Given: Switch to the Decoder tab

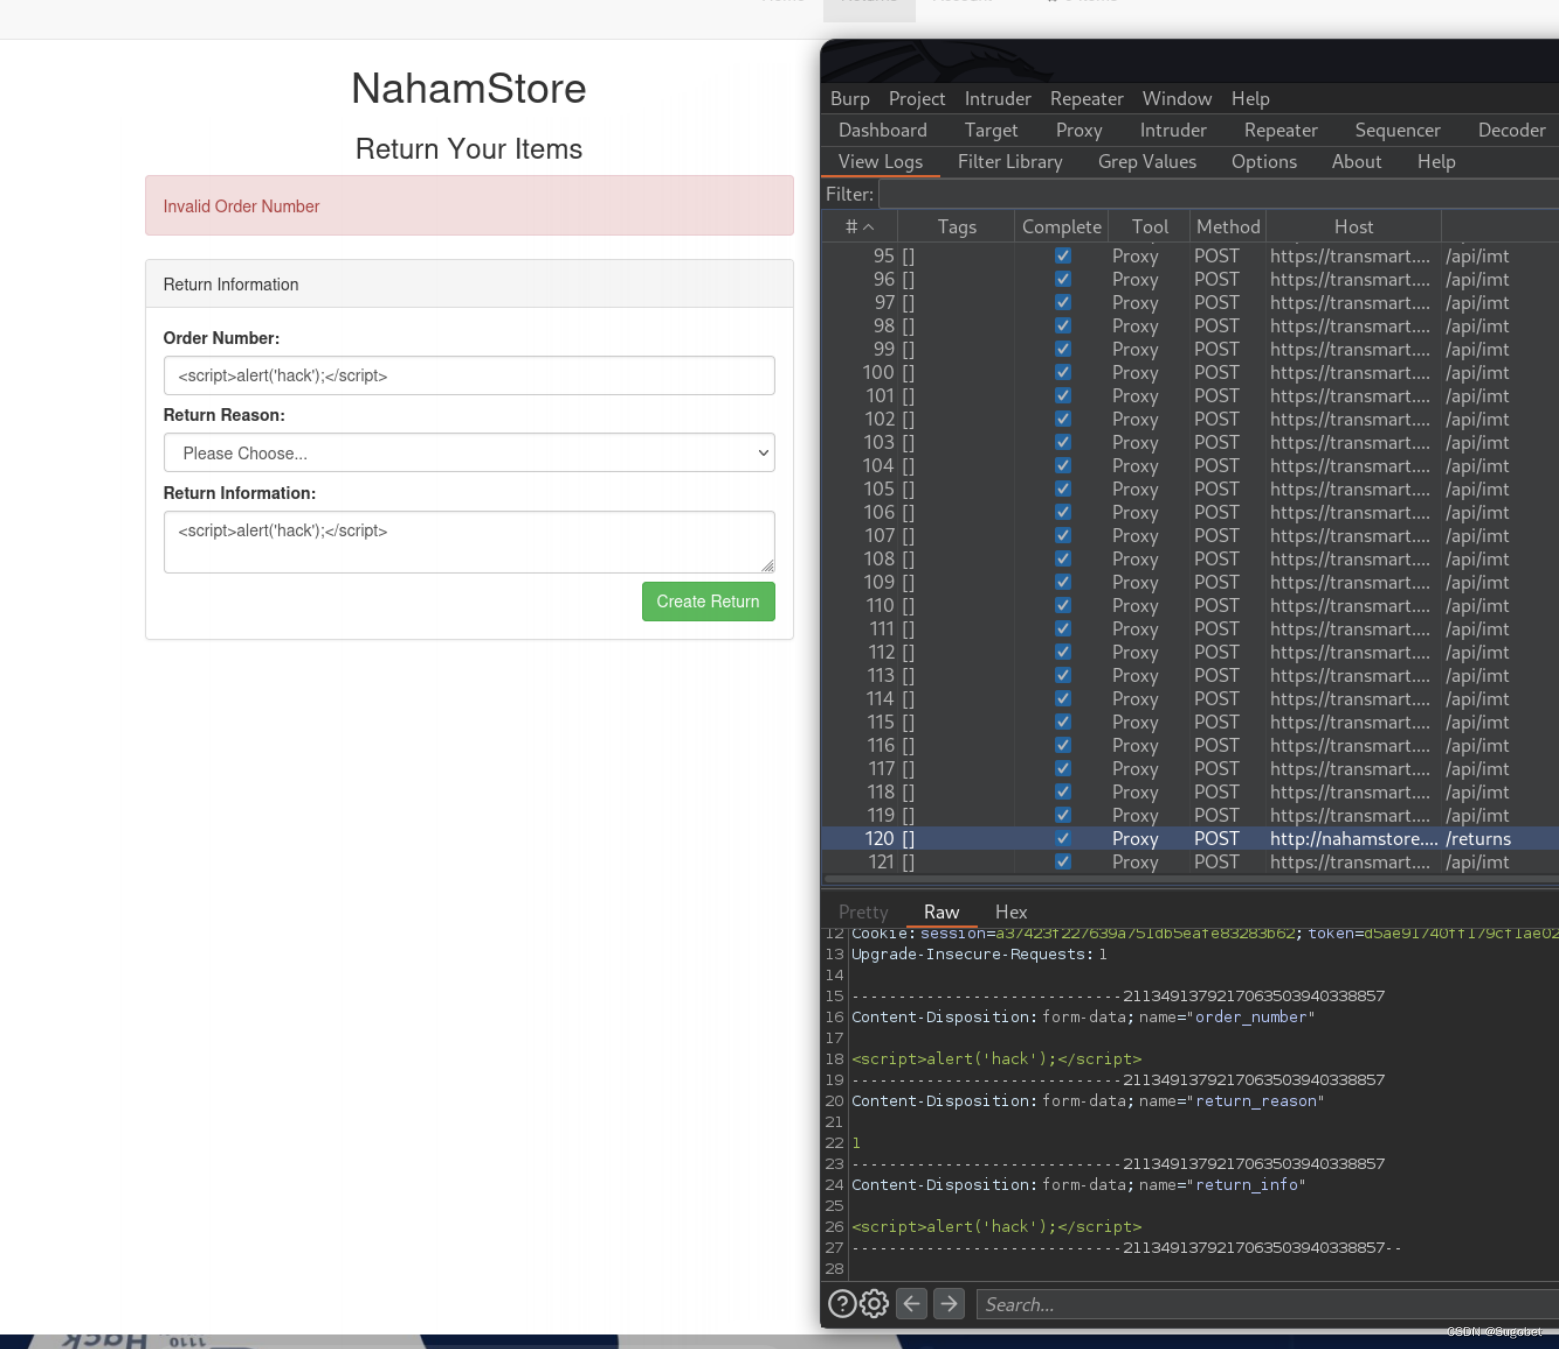Looking at the screenshot, I should coord(1511,130).
